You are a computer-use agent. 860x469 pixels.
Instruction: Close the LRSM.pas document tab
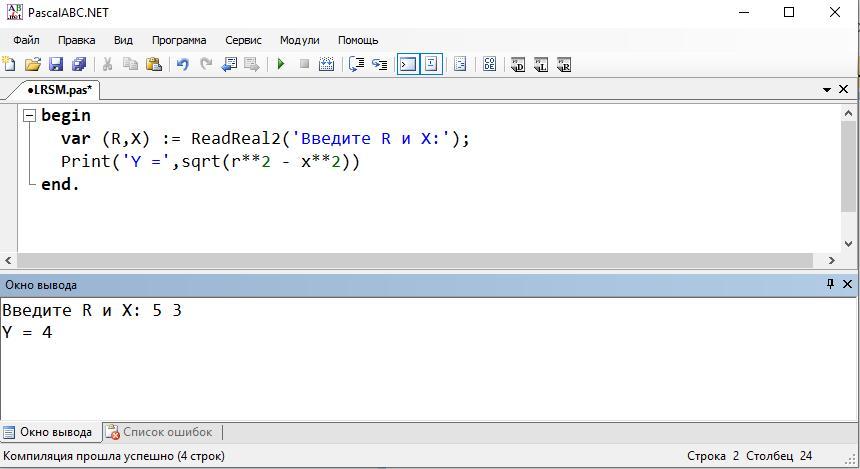pyautogui.click(x=844, y=89)
